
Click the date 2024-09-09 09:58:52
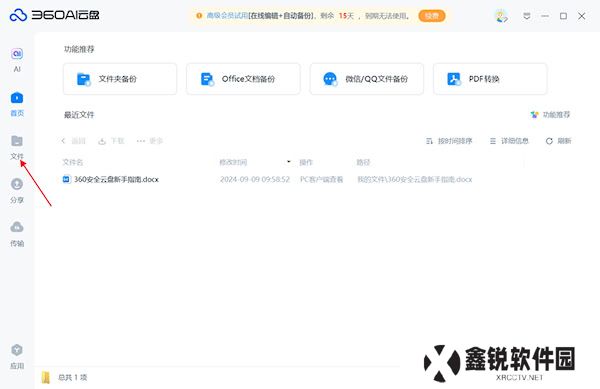tap(255, 179)
